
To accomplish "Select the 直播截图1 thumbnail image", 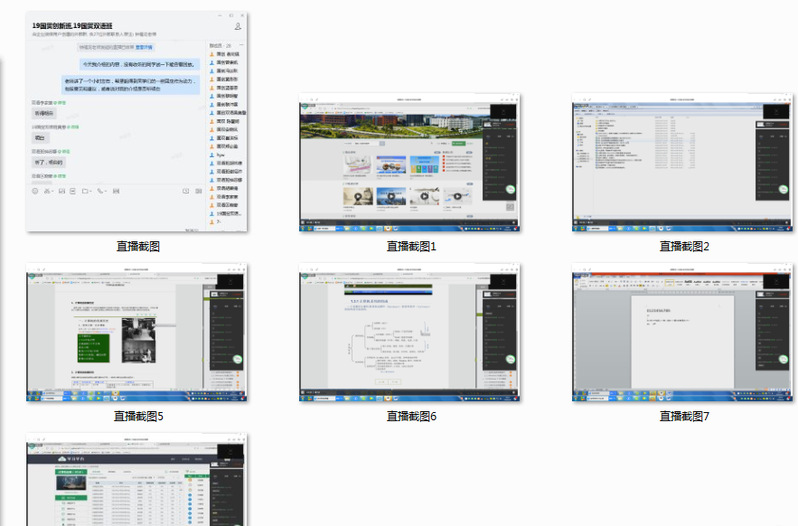I will click(x=411, y=164).
